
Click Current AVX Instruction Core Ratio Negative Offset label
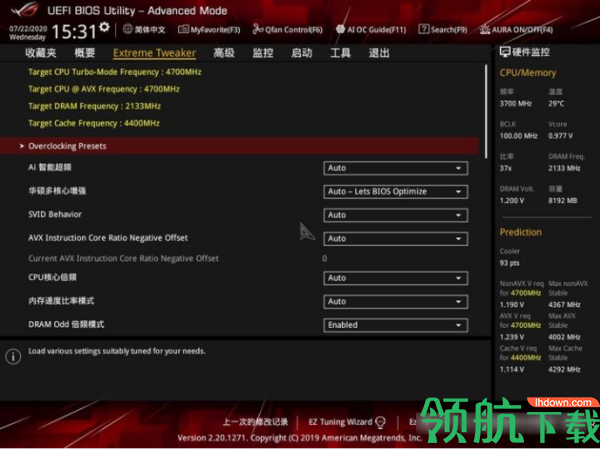(x=123, y=259)
